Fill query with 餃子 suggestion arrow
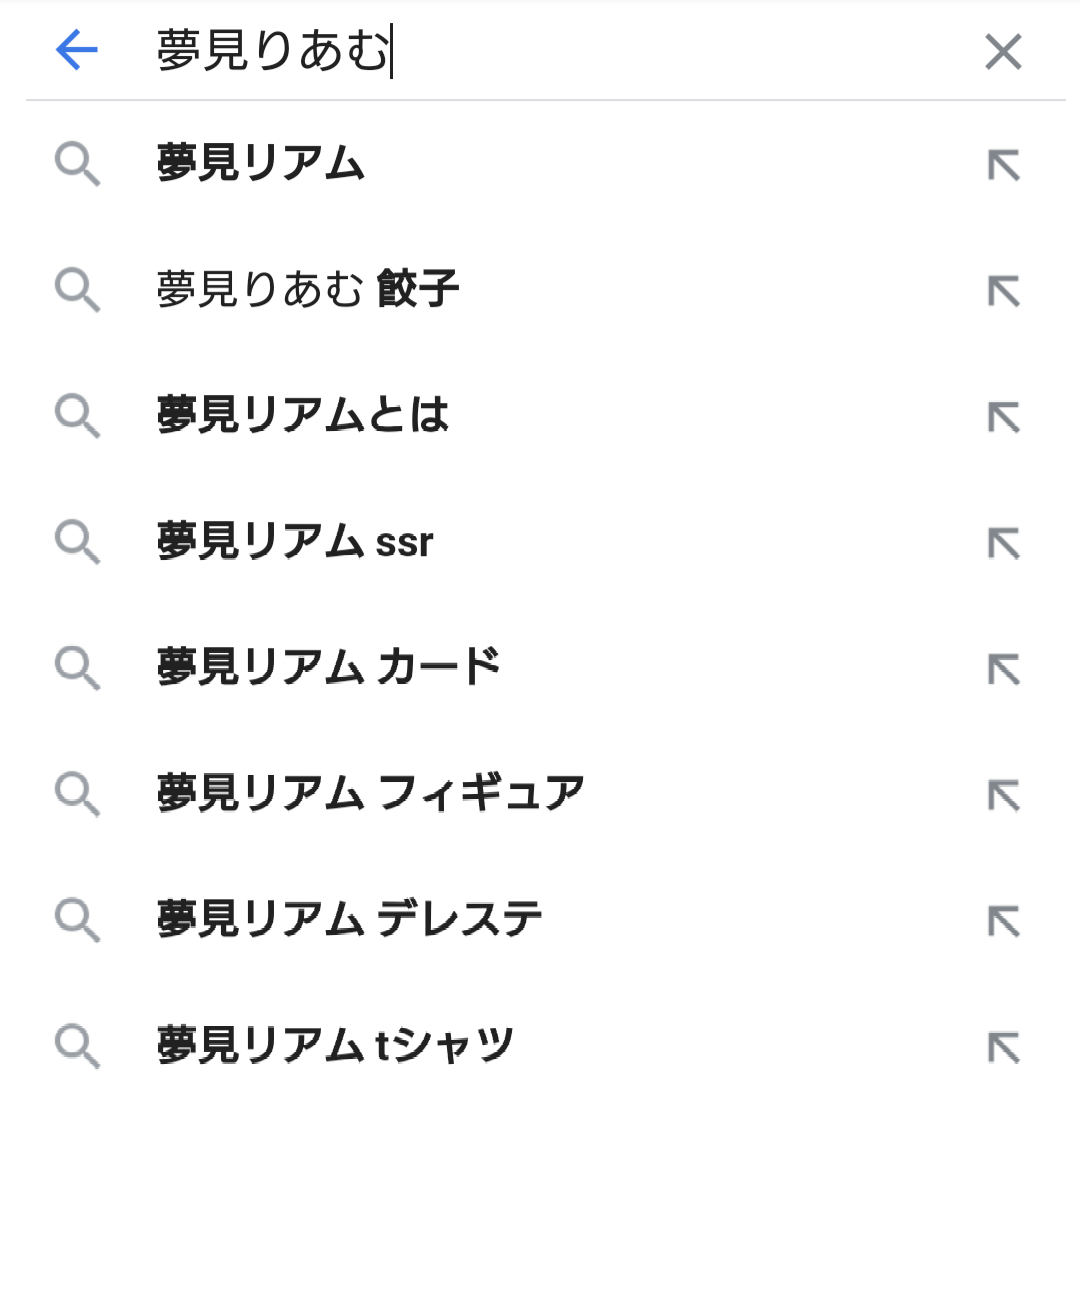Screen dimensions: 1080x1295 coord(1003,291)
